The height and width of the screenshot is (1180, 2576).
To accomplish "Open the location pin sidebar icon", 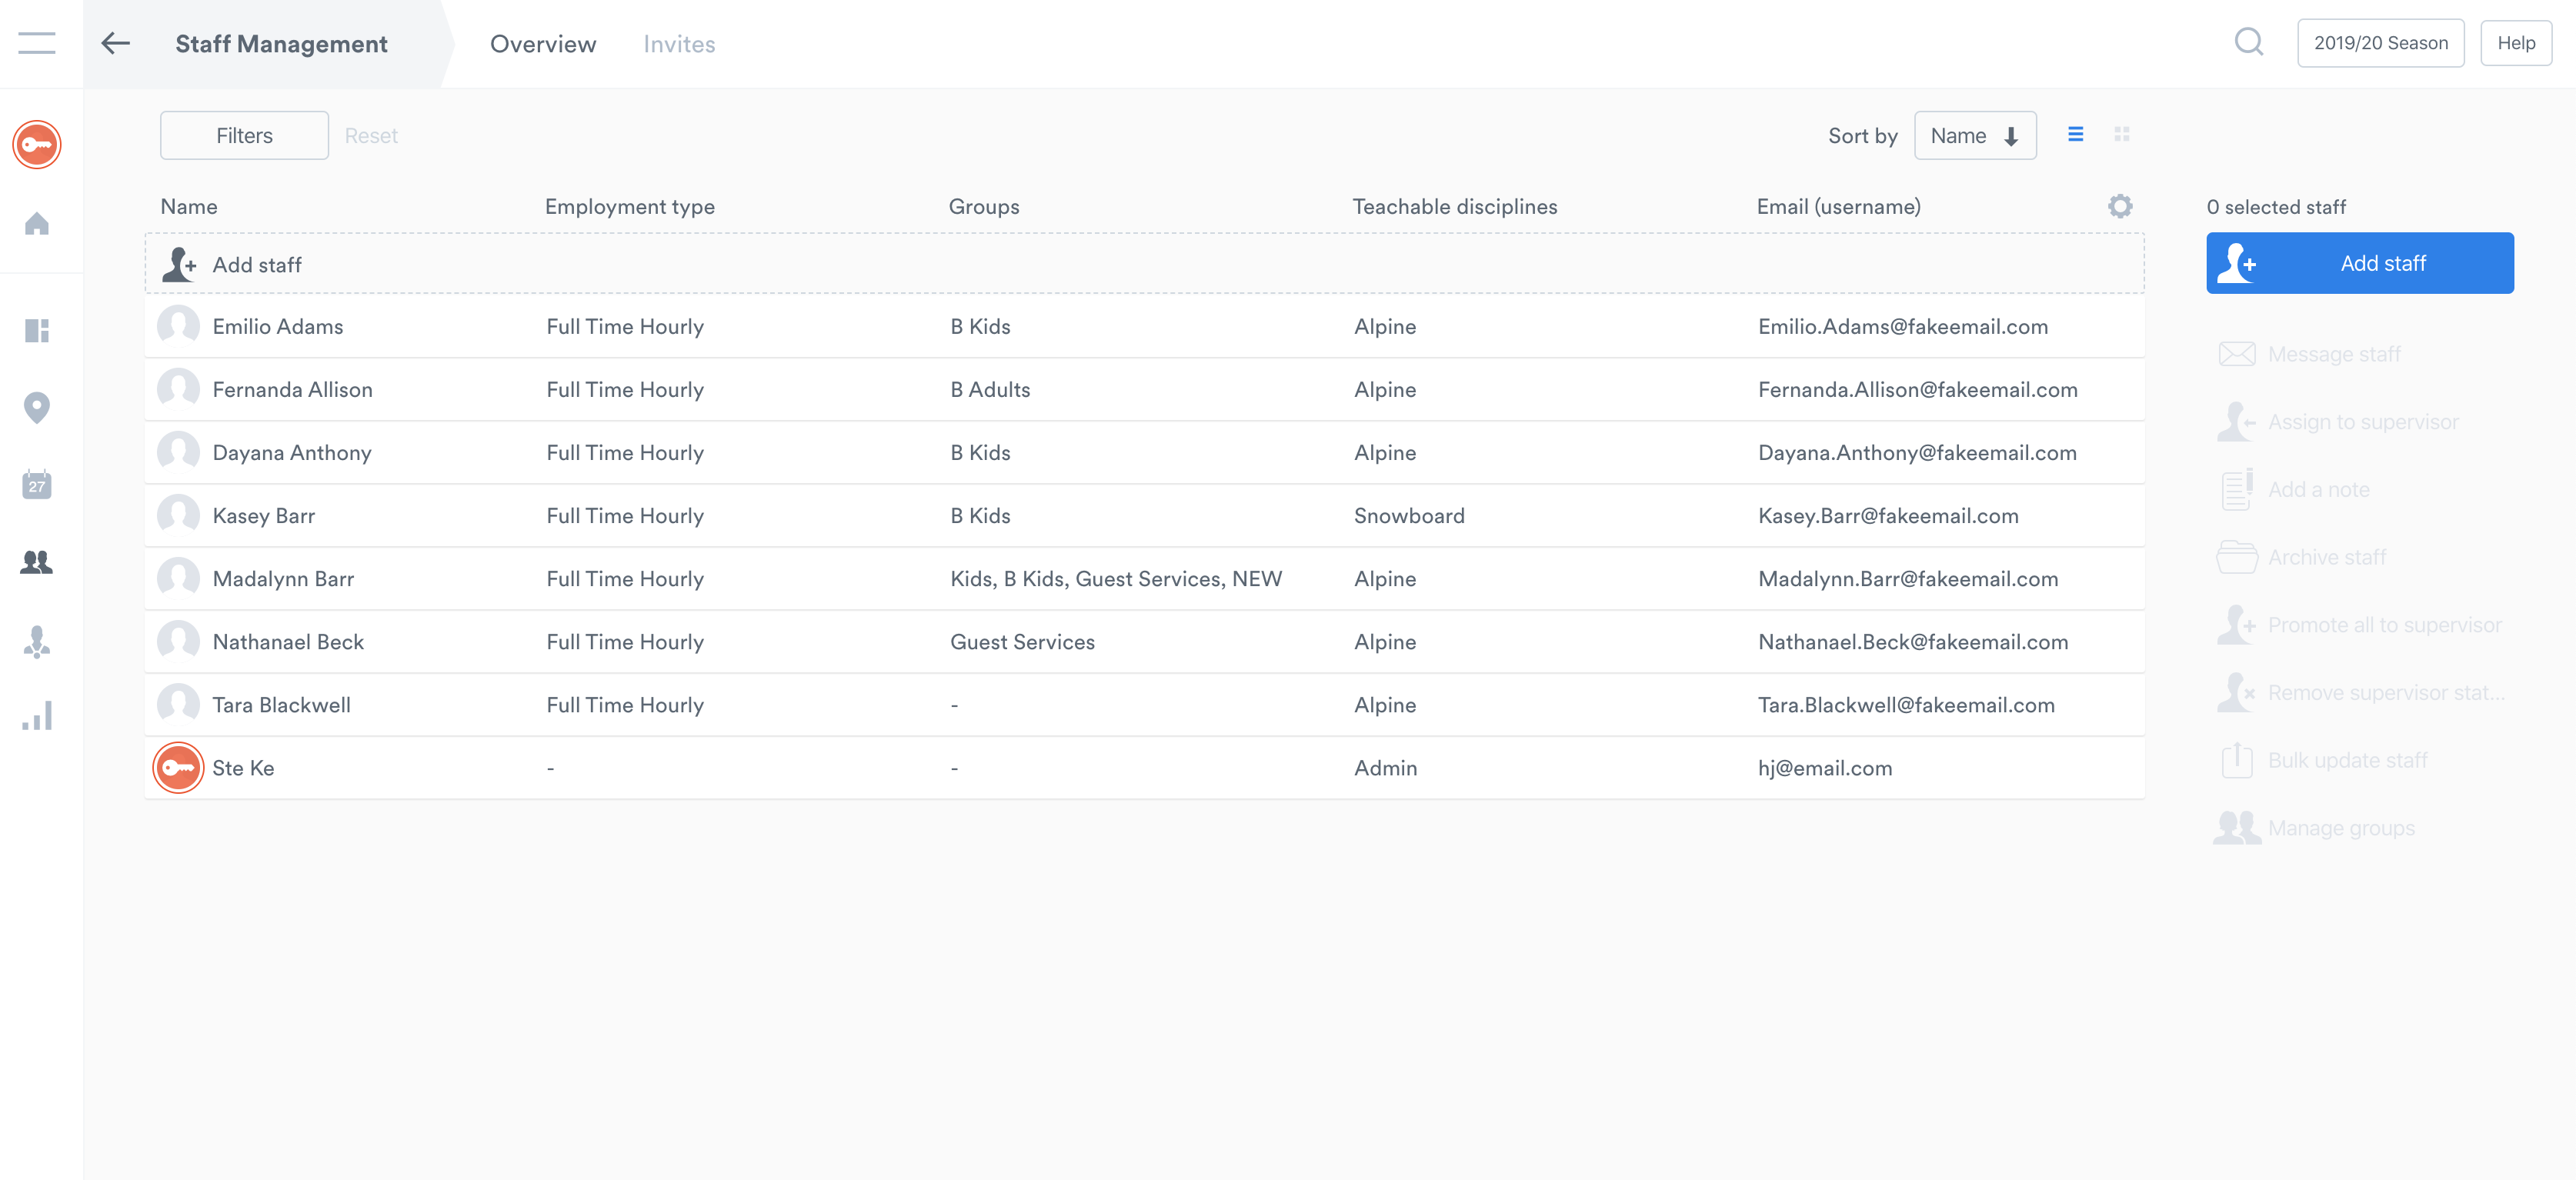I will tap(37, 407).
